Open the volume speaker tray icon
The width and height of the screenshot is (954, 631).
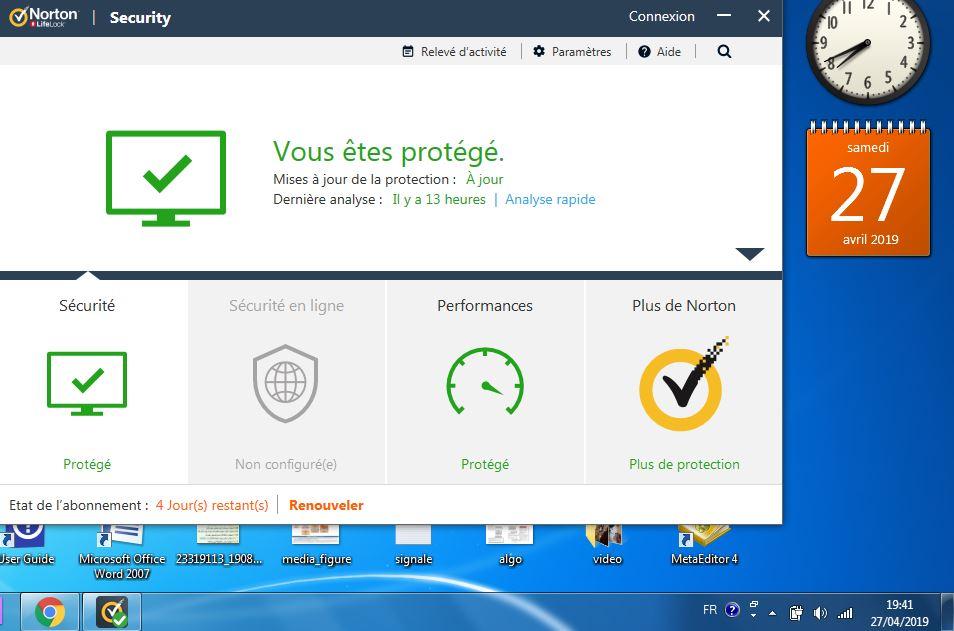(820, 613)
